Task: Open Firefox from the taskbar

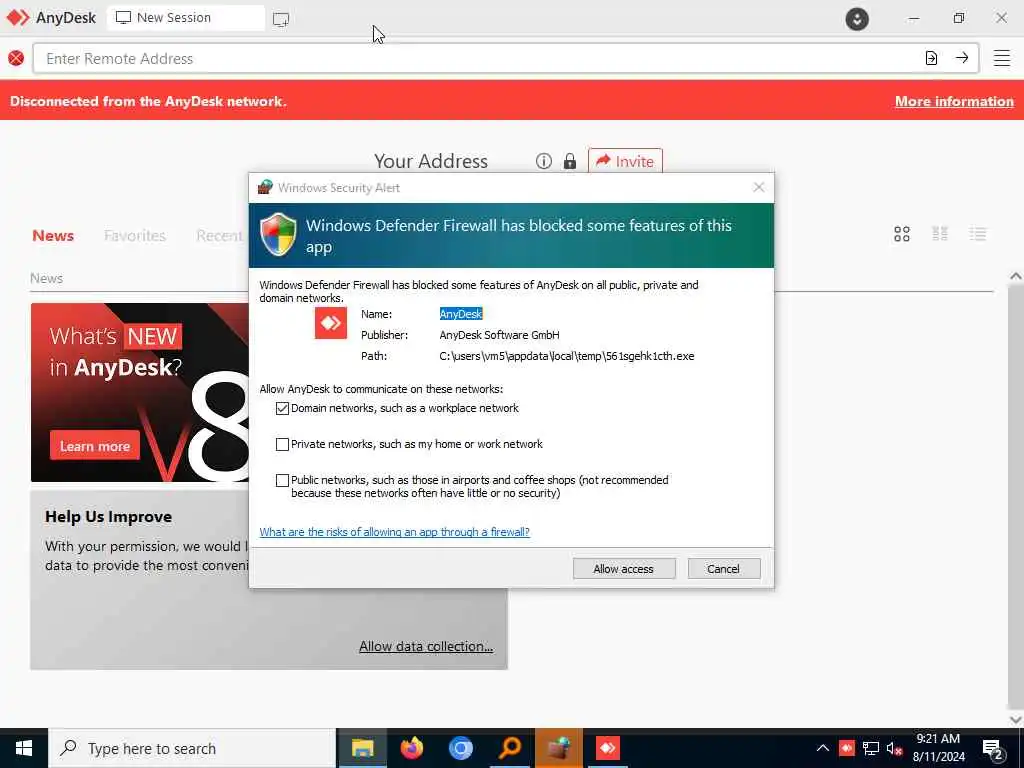Action: coord(411,748)
